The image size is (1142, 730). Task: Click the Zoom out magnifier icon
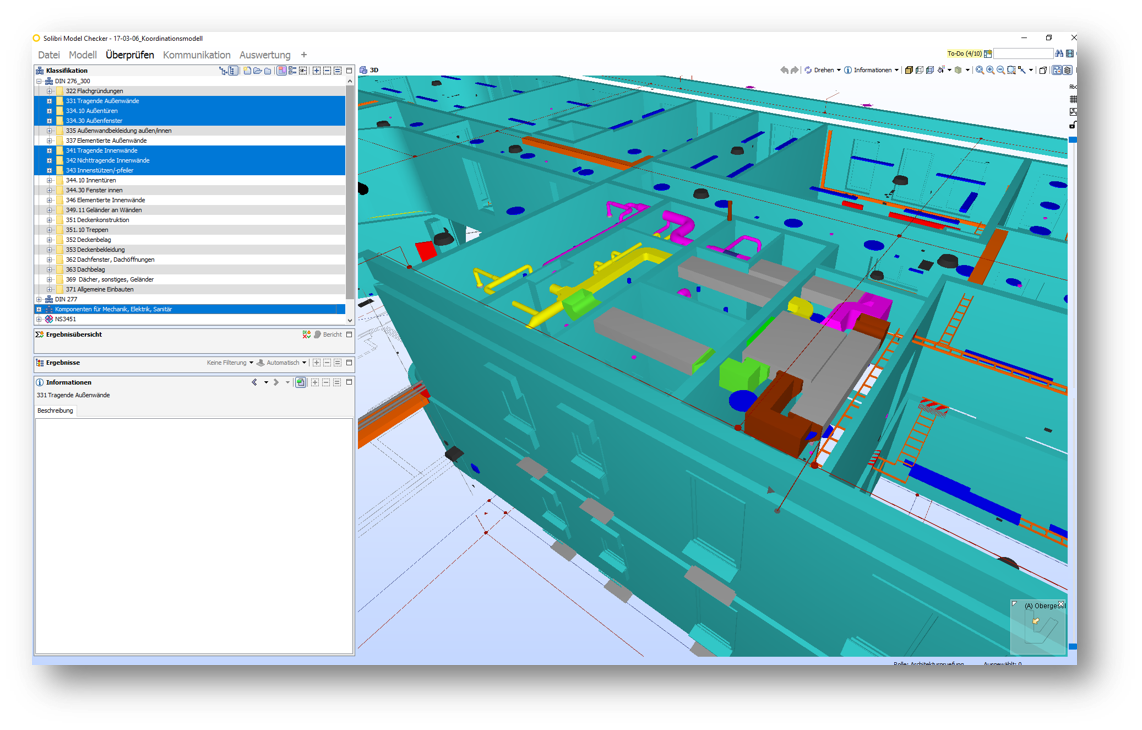[1001, 70]
